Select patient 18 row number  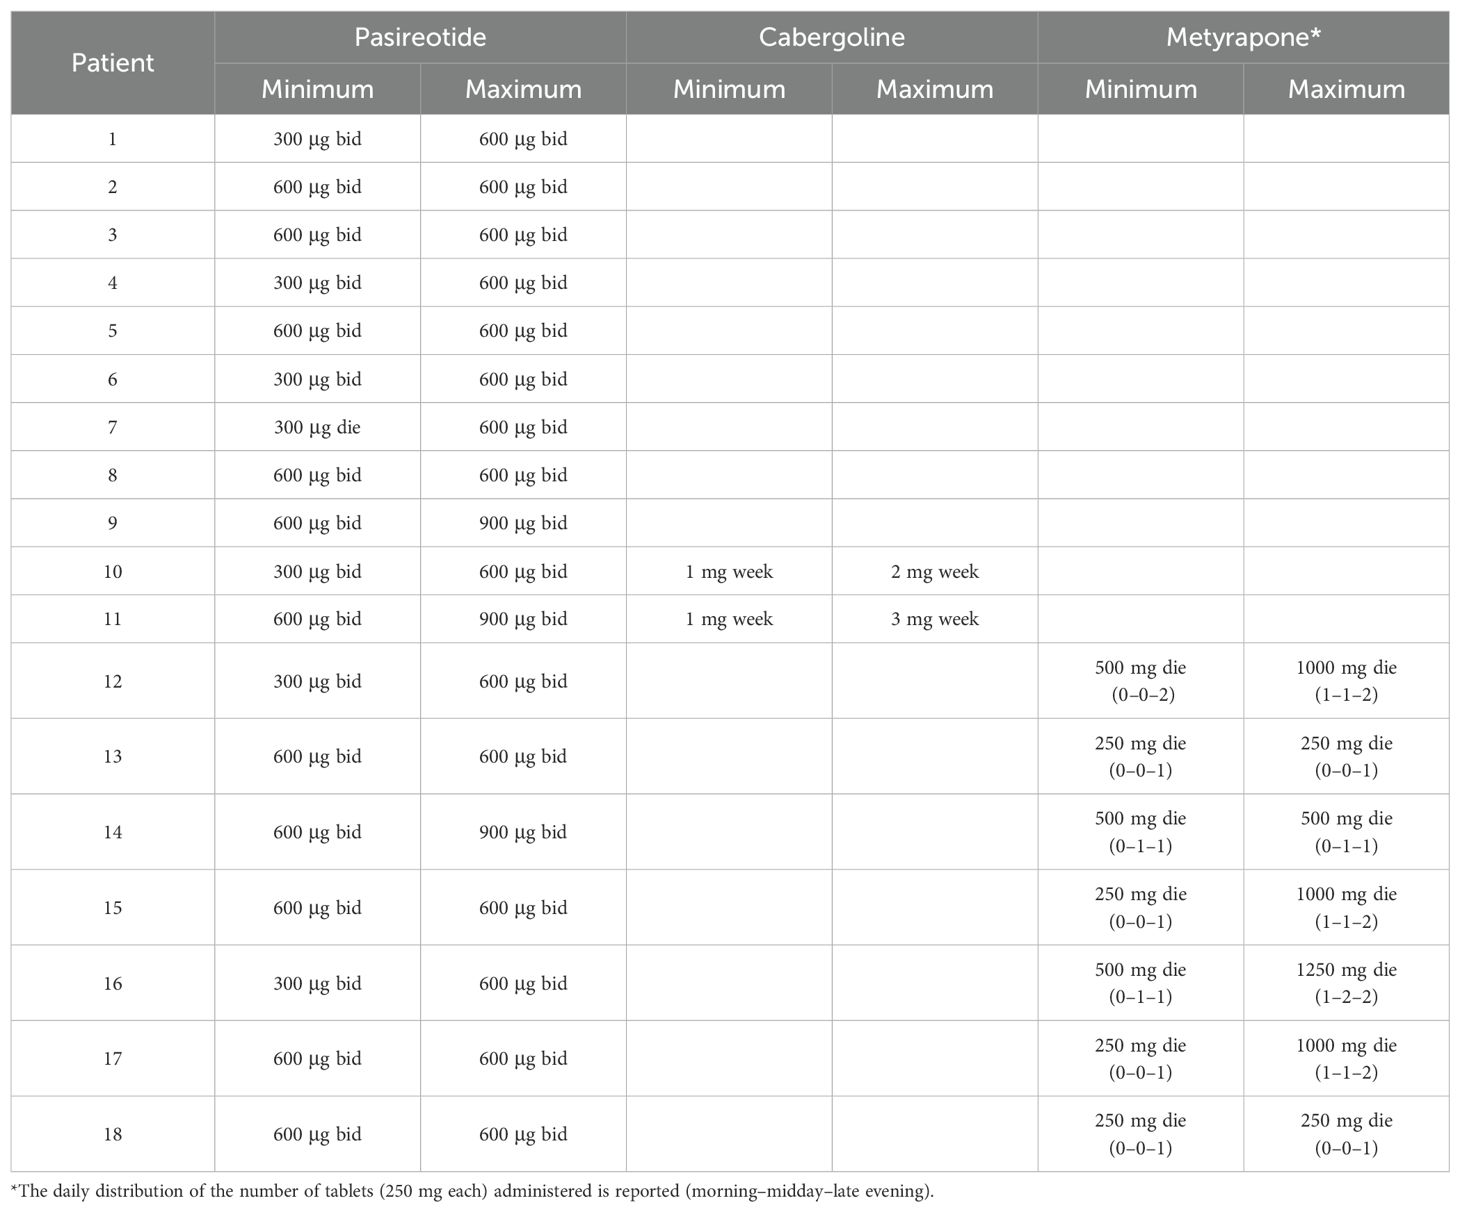point(113,1134)
